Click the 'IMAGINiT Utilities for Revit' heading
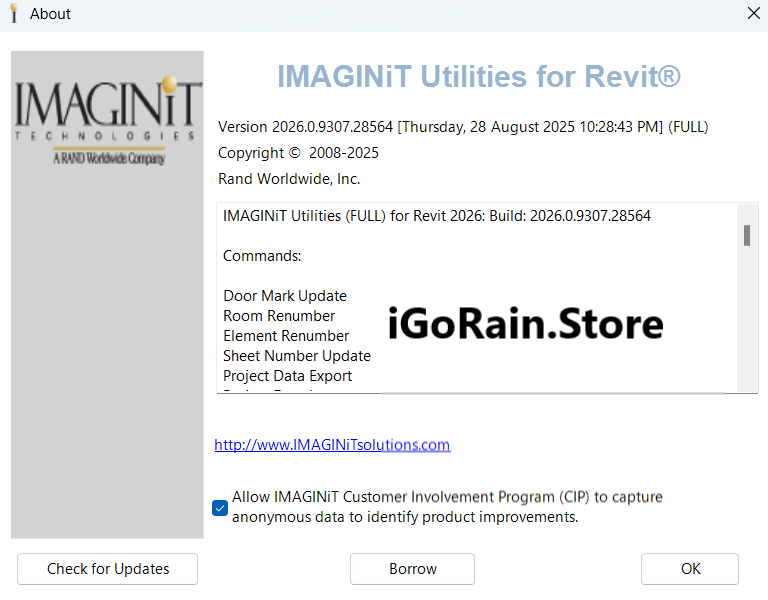Image resolution: width=768 pixels, height=600 pixels. [479, 76]
